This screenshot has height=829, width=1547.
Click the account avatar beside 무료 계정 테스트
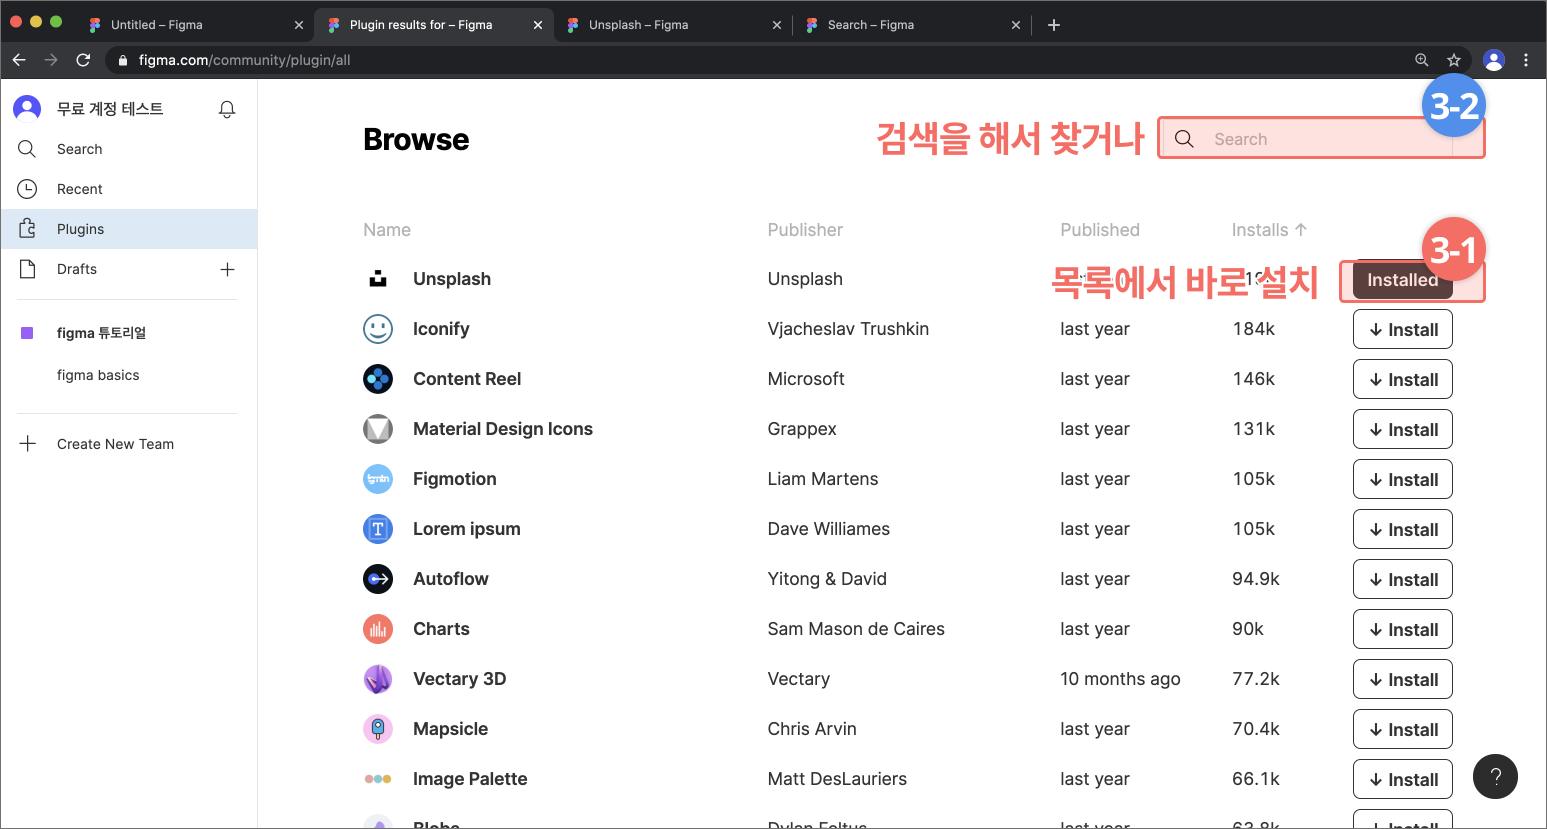pyautogui.click(x=27, y=108)
